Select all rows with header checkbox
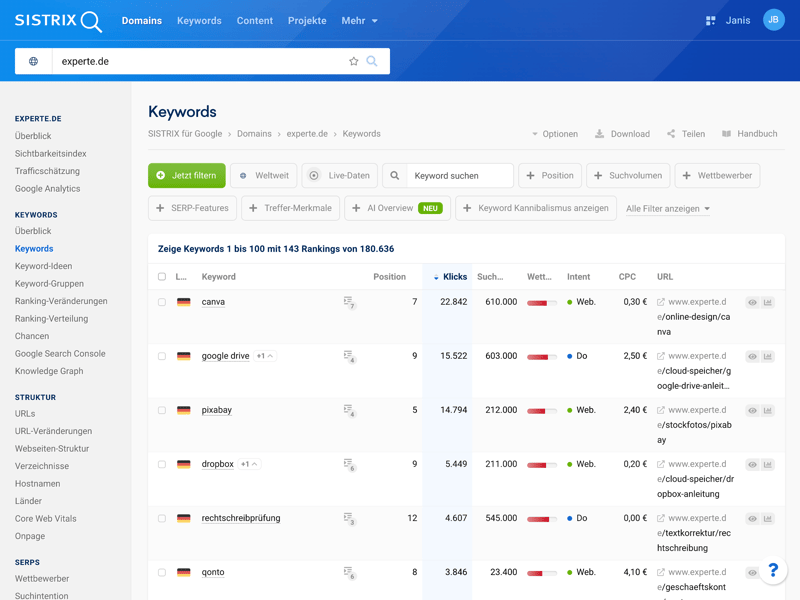Screen dimensions: 800x600 162,277
